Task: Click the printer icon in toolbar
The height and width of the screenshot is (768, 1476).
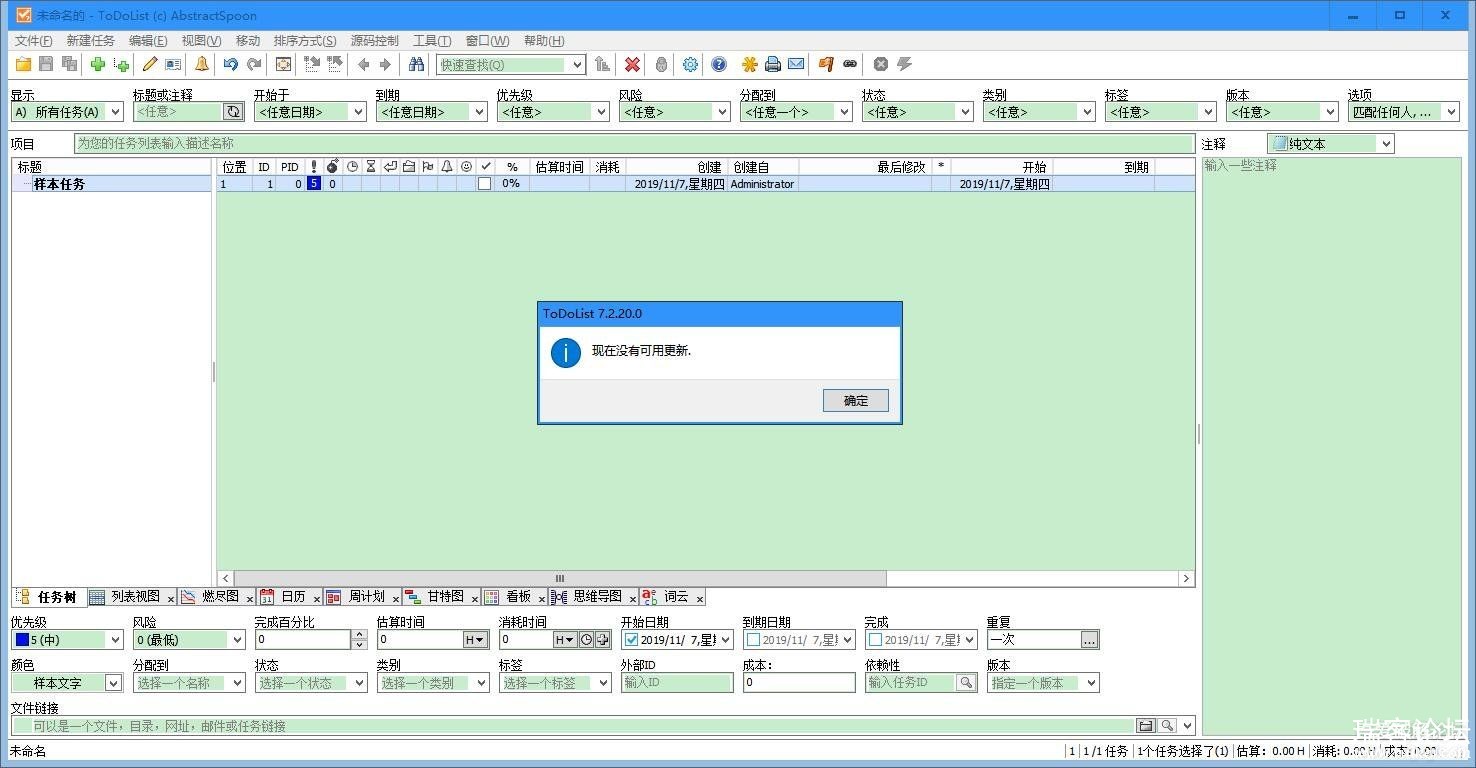Action: tap(772, 64)
